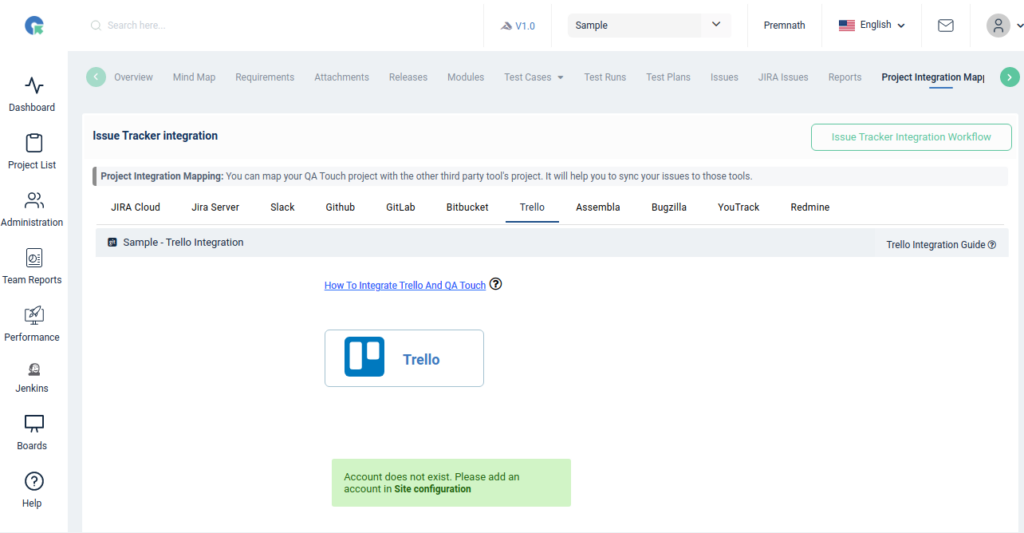Click help icon beside Trello how-to link
This screenshot has width=1024, height=533.
coord(496,284)
